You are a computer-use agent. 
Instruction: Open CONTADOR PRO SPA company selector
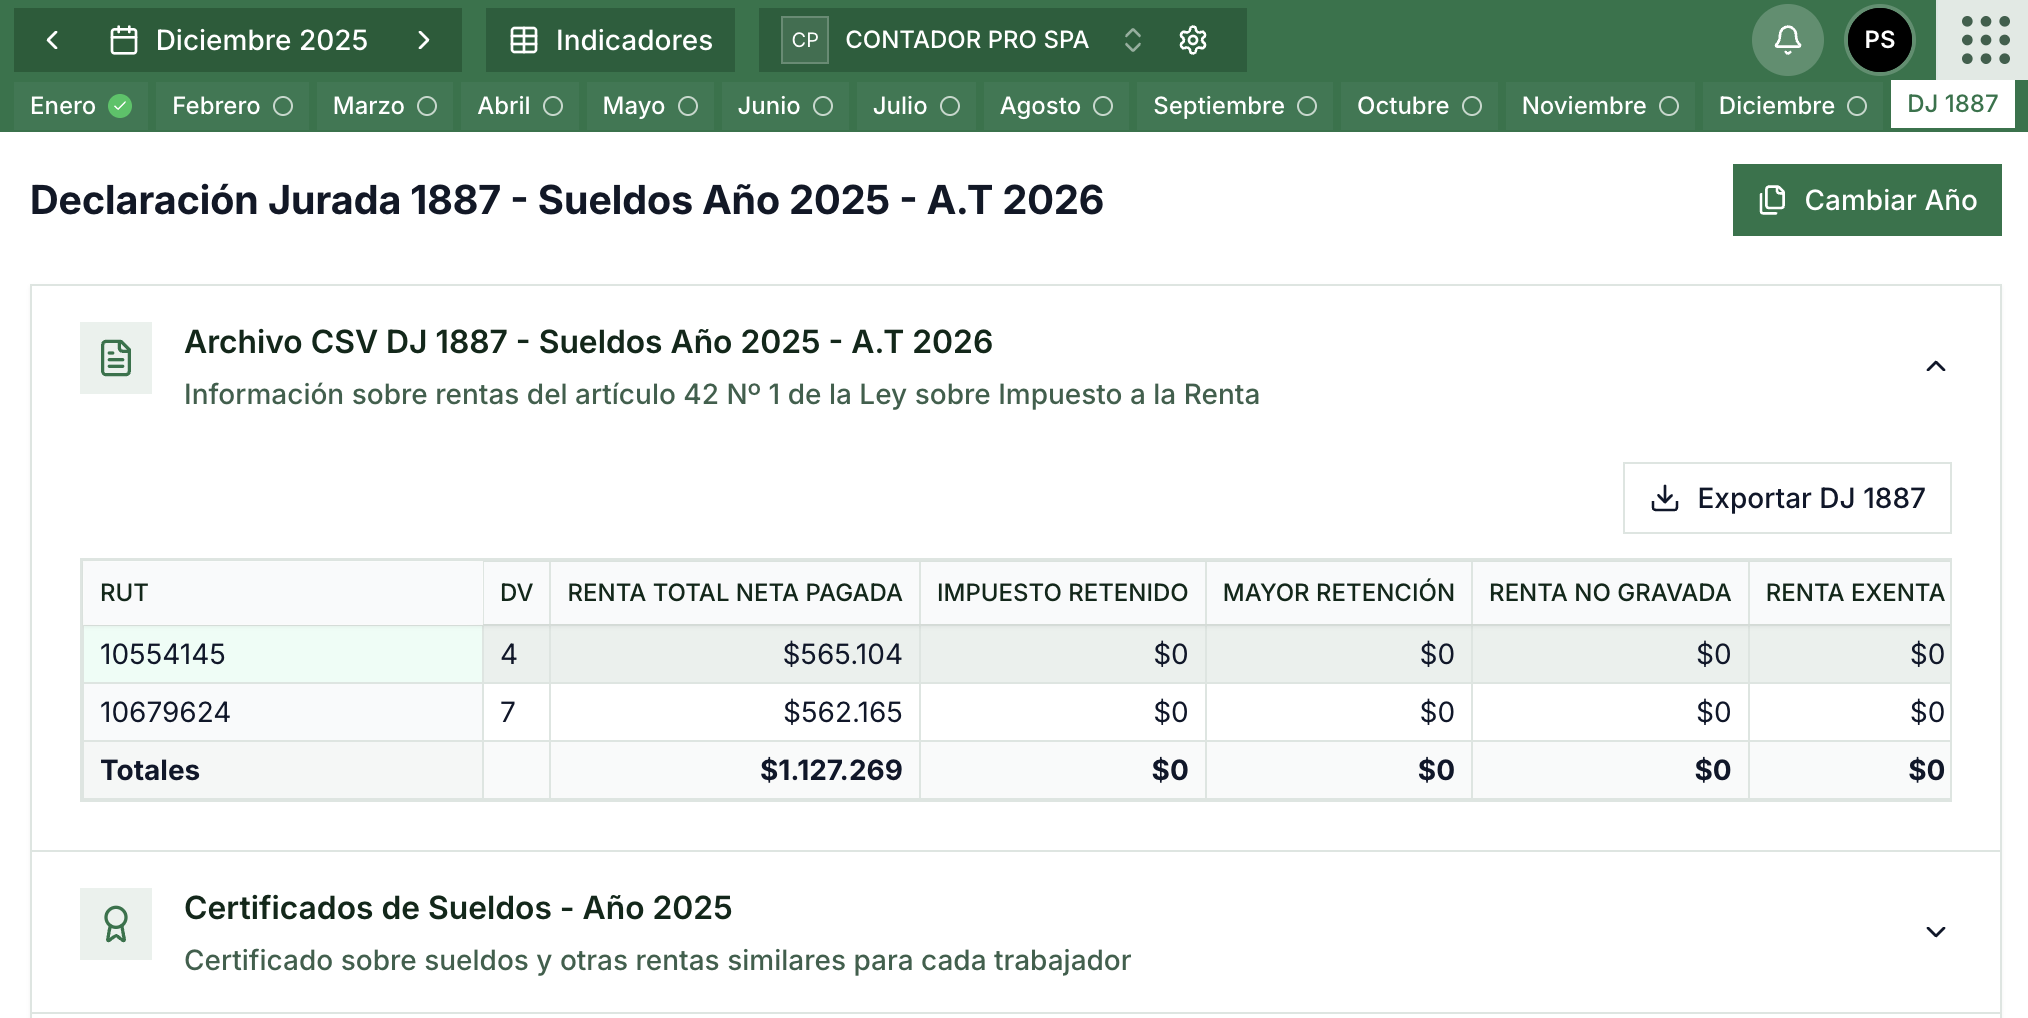966,40
